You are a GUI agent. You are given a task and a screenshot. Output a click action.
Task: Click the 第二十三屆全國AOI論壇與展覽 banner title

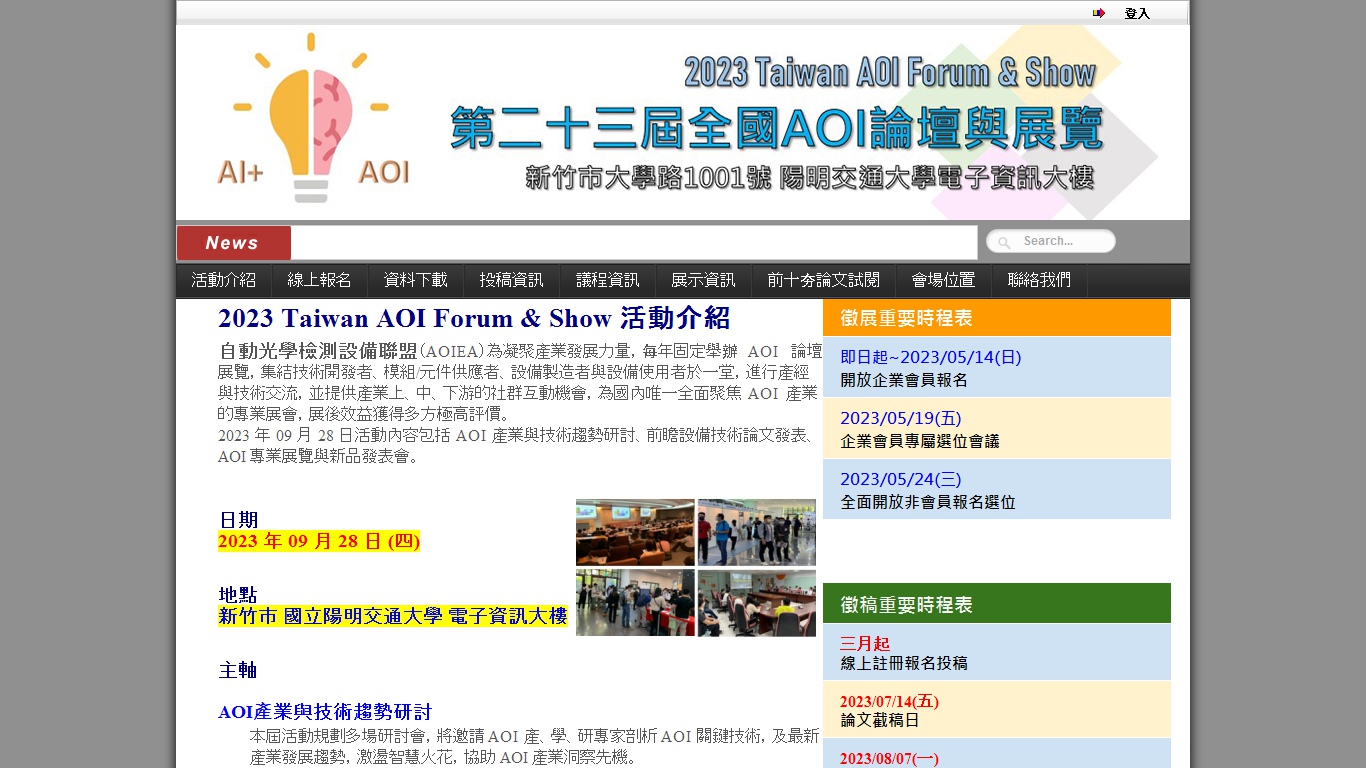coord(776,128)
